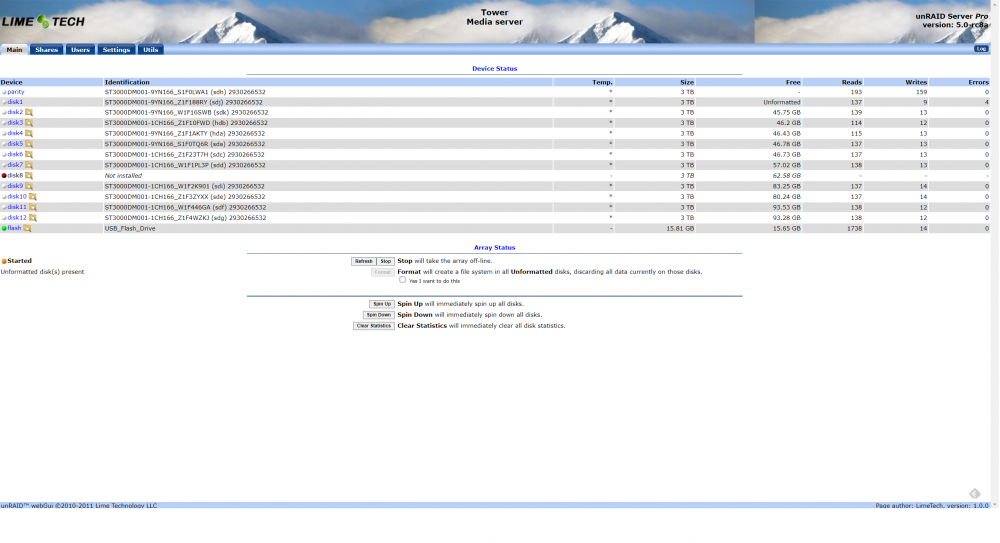This screenshot has width=1000, height=543.
Task: Open the disk7 device link
Action: (x=15, y=165)
